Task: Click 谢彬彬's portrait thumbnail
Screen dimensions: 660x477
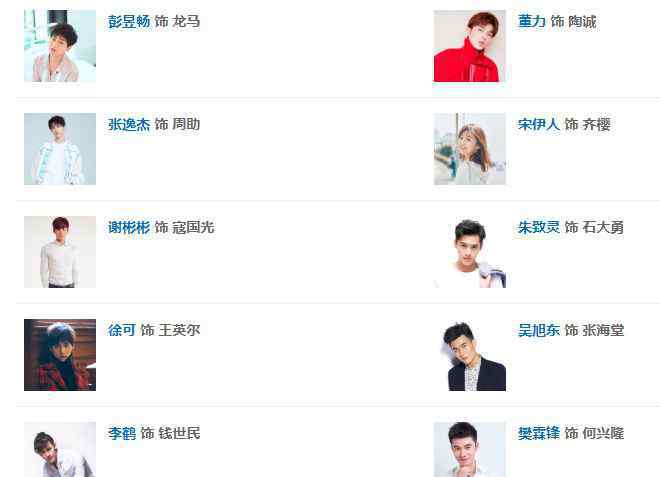Action: [60, 252]
